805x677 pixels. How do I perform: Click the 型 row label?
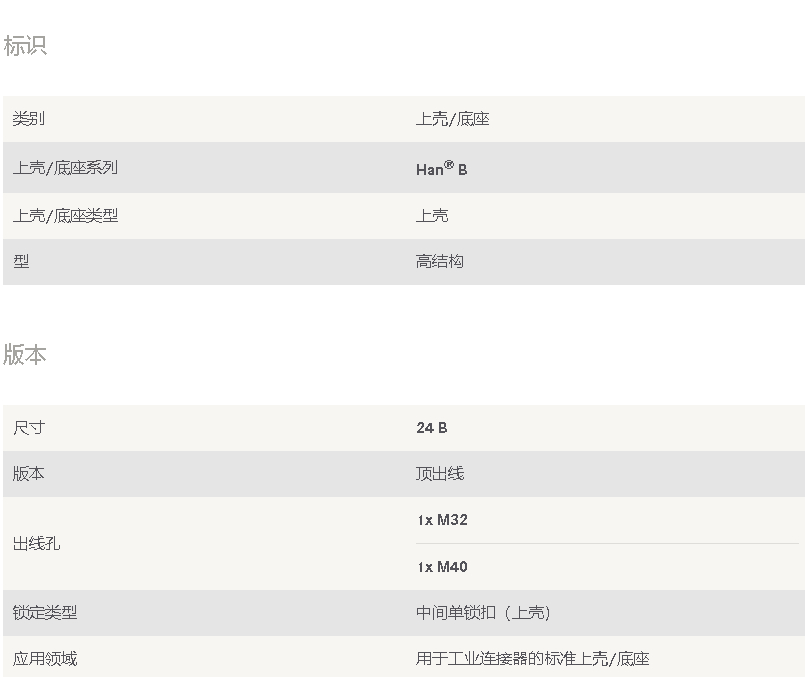tap(21, 261)
